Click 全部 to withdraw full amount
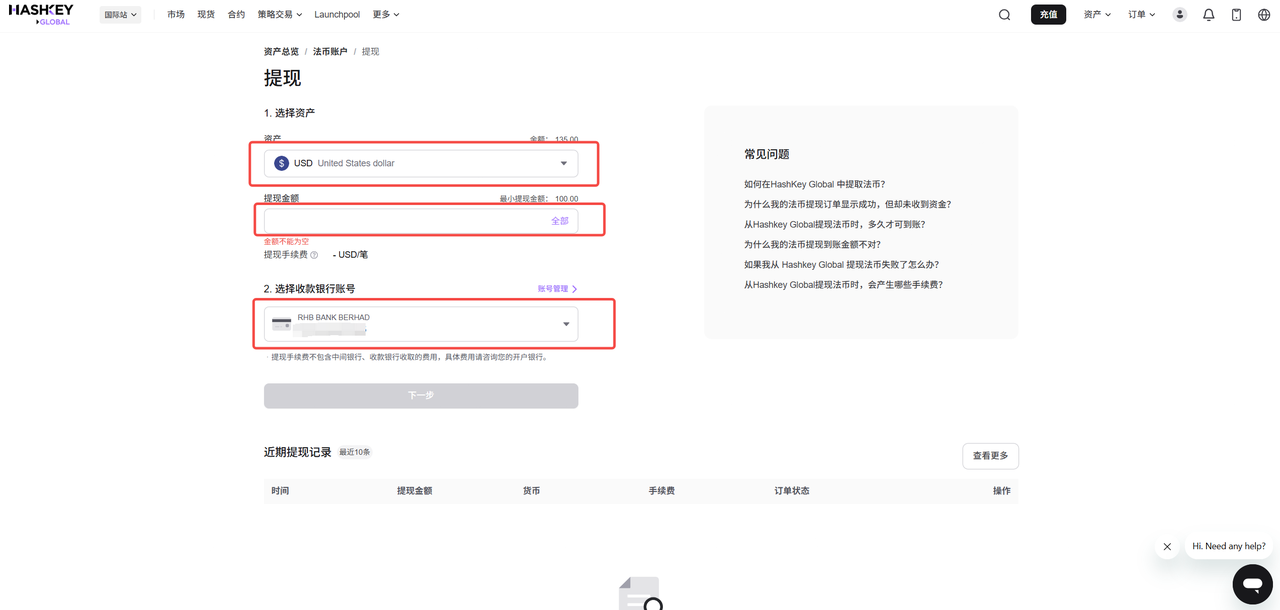 pyautogui.click(x=560, y=221)
